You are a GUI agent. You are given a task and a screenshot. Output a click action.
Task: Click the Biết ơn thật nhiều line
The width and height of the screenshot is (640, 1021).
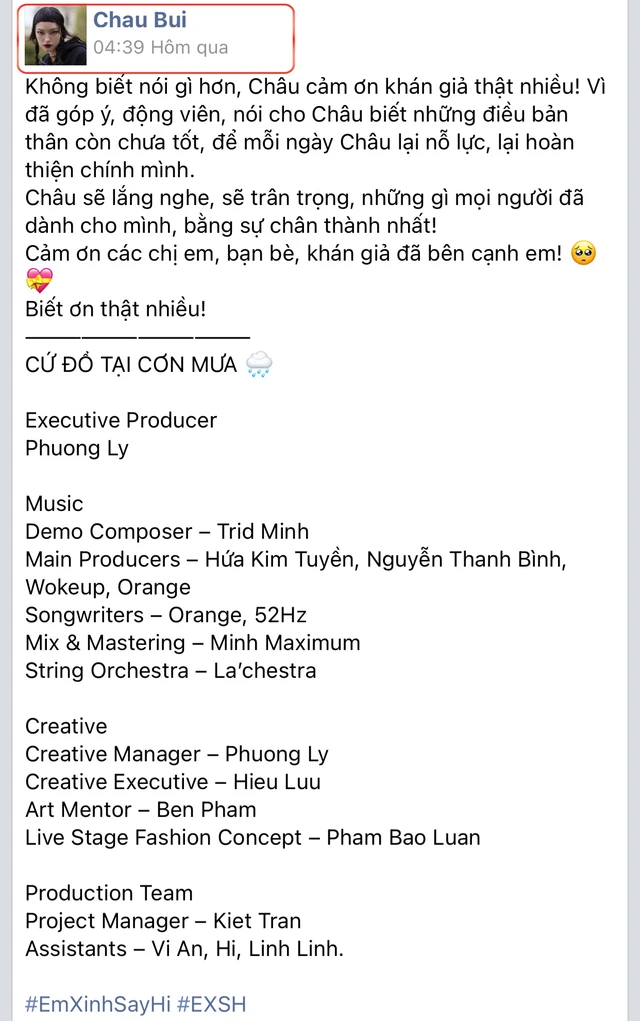(116, 309)
